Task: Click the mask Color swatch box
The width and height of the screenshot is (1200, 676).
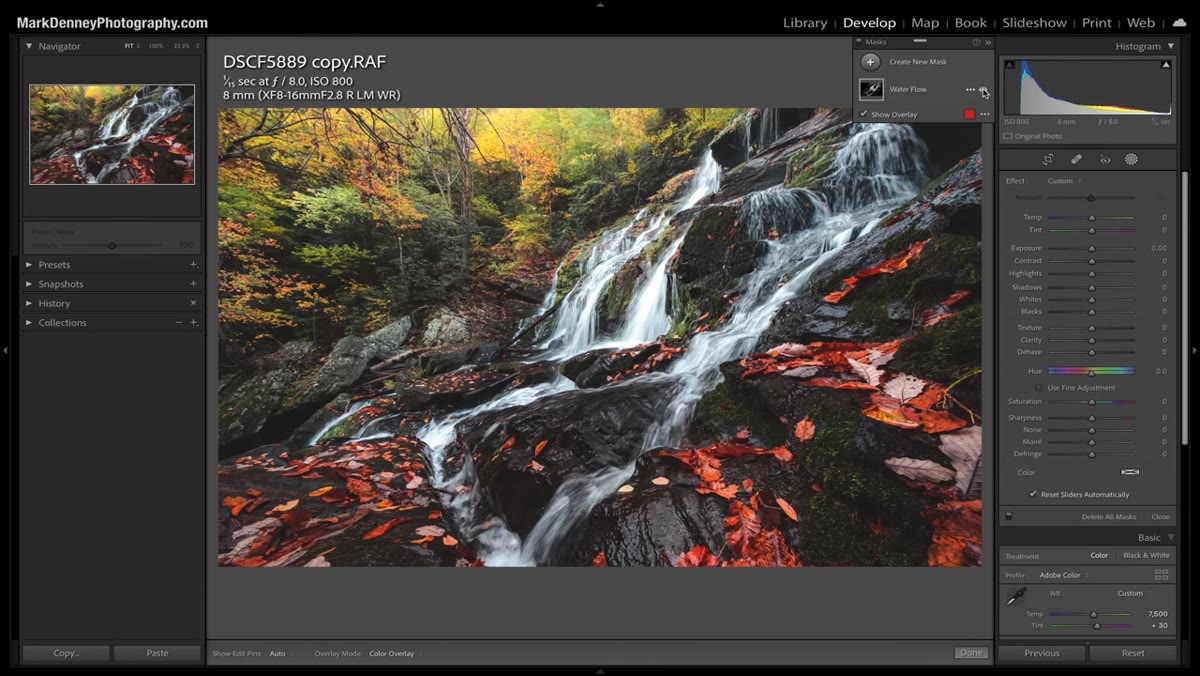Action: click(x=1130, y=472)
